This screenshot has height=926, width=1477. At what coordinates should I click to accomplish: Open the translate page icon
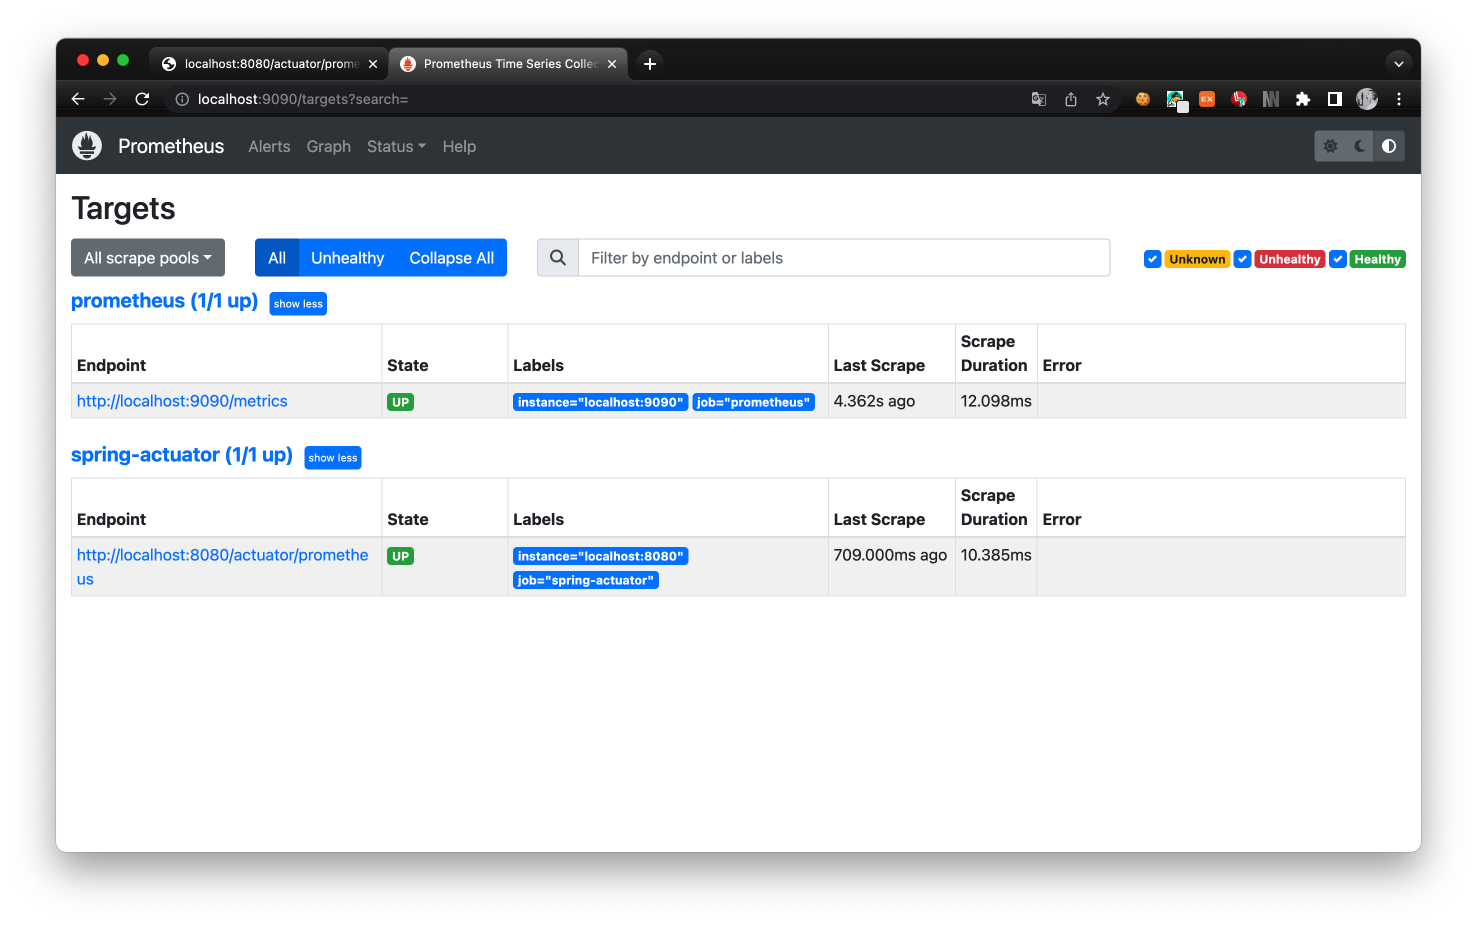[1039, 99]
